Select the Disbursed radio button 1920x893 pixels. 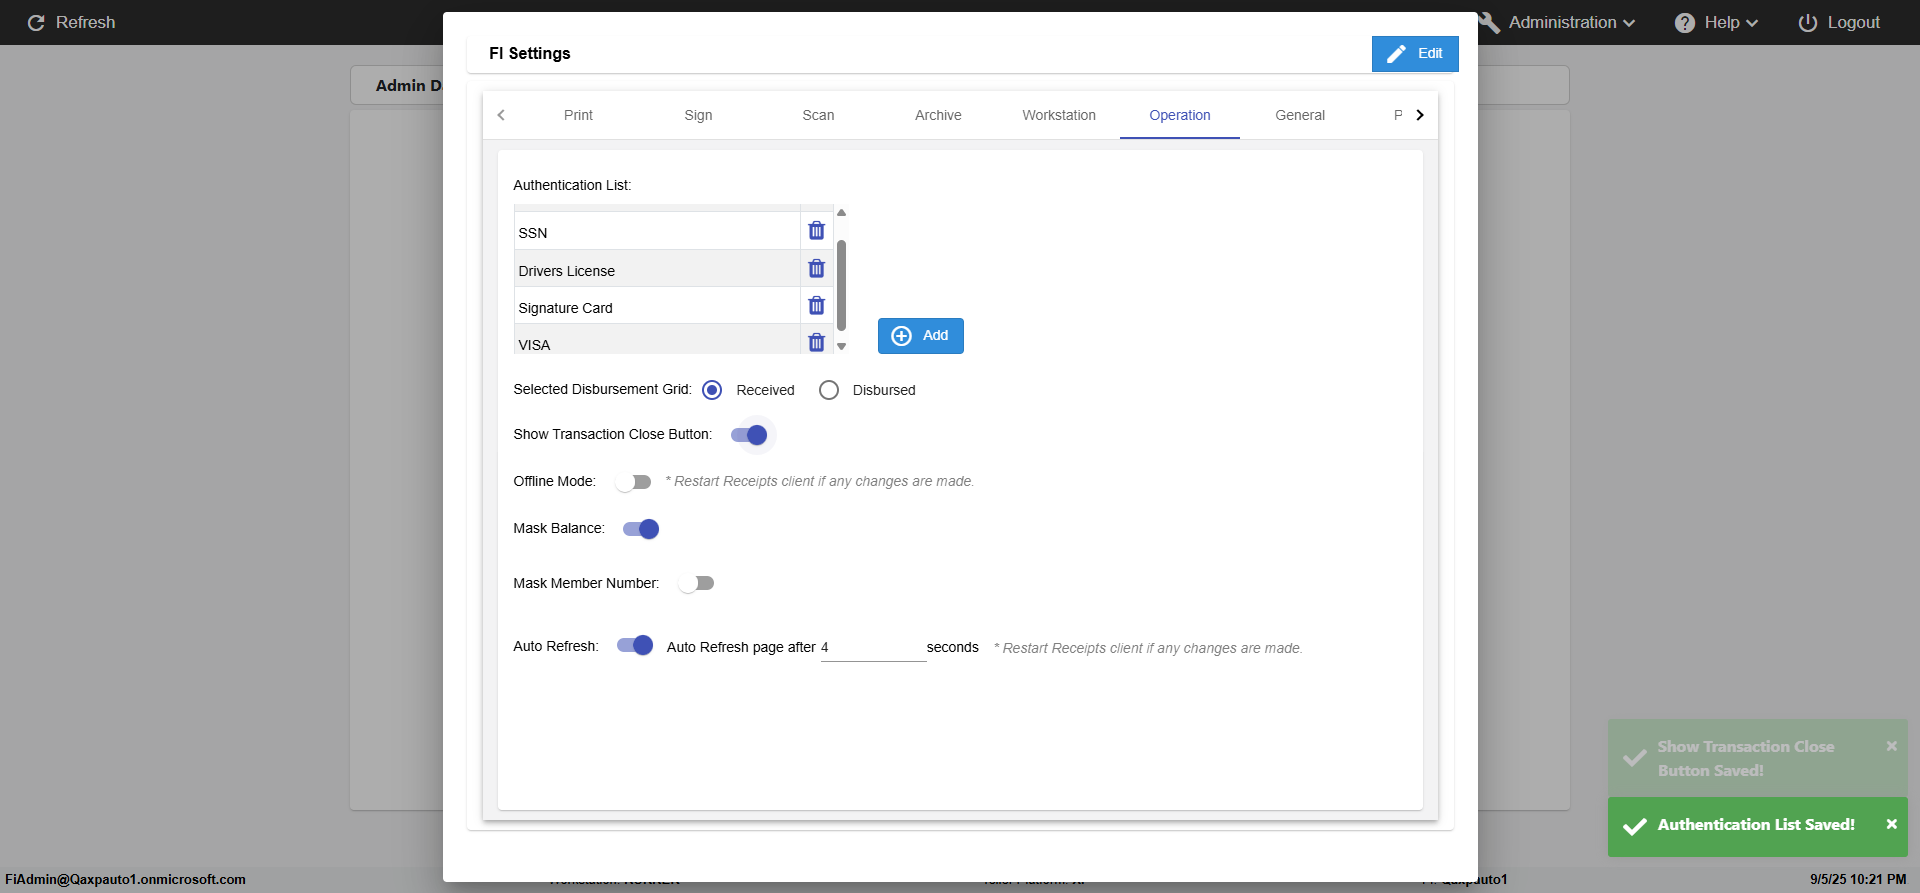pyautogui.click(x=829, y=390)
